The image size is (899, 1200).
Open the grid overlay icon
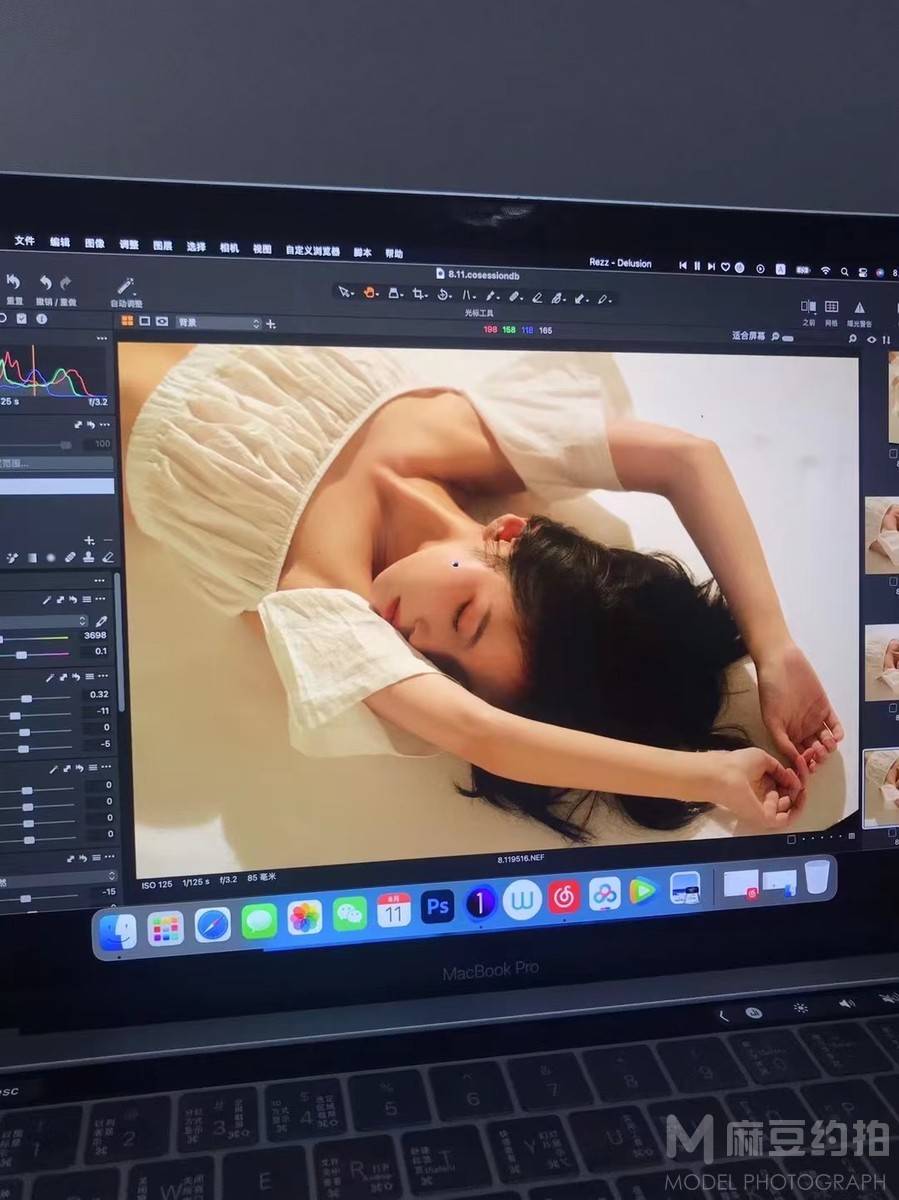click(x=831, y=307)
